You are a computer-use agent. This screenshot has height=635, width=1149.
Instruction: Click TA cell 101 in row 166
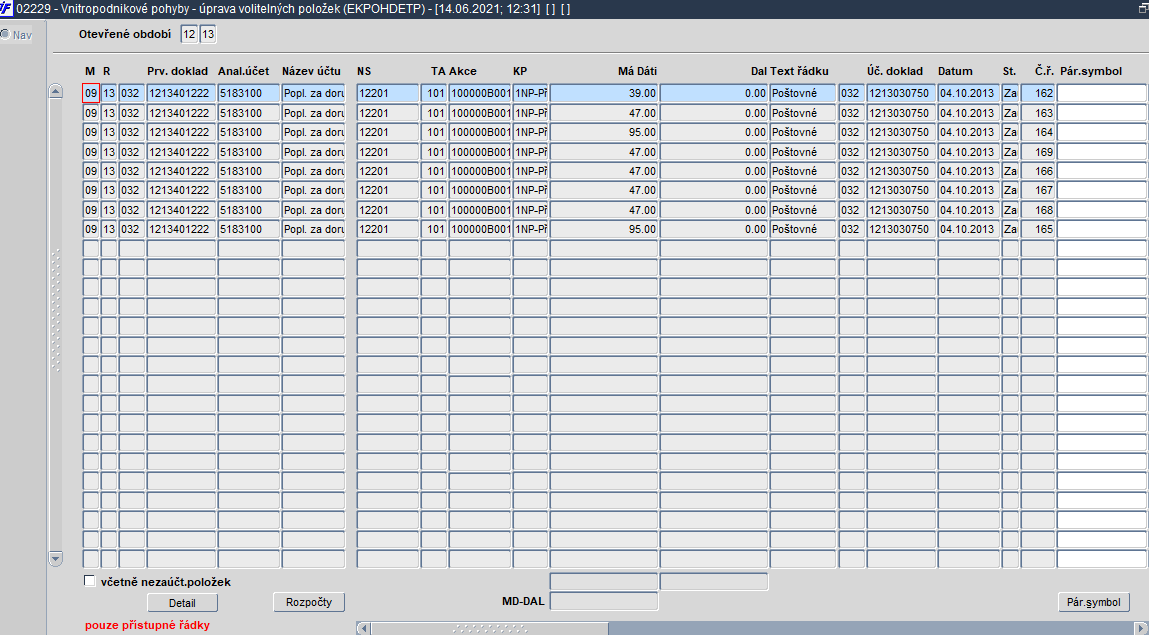pos(434,171)
